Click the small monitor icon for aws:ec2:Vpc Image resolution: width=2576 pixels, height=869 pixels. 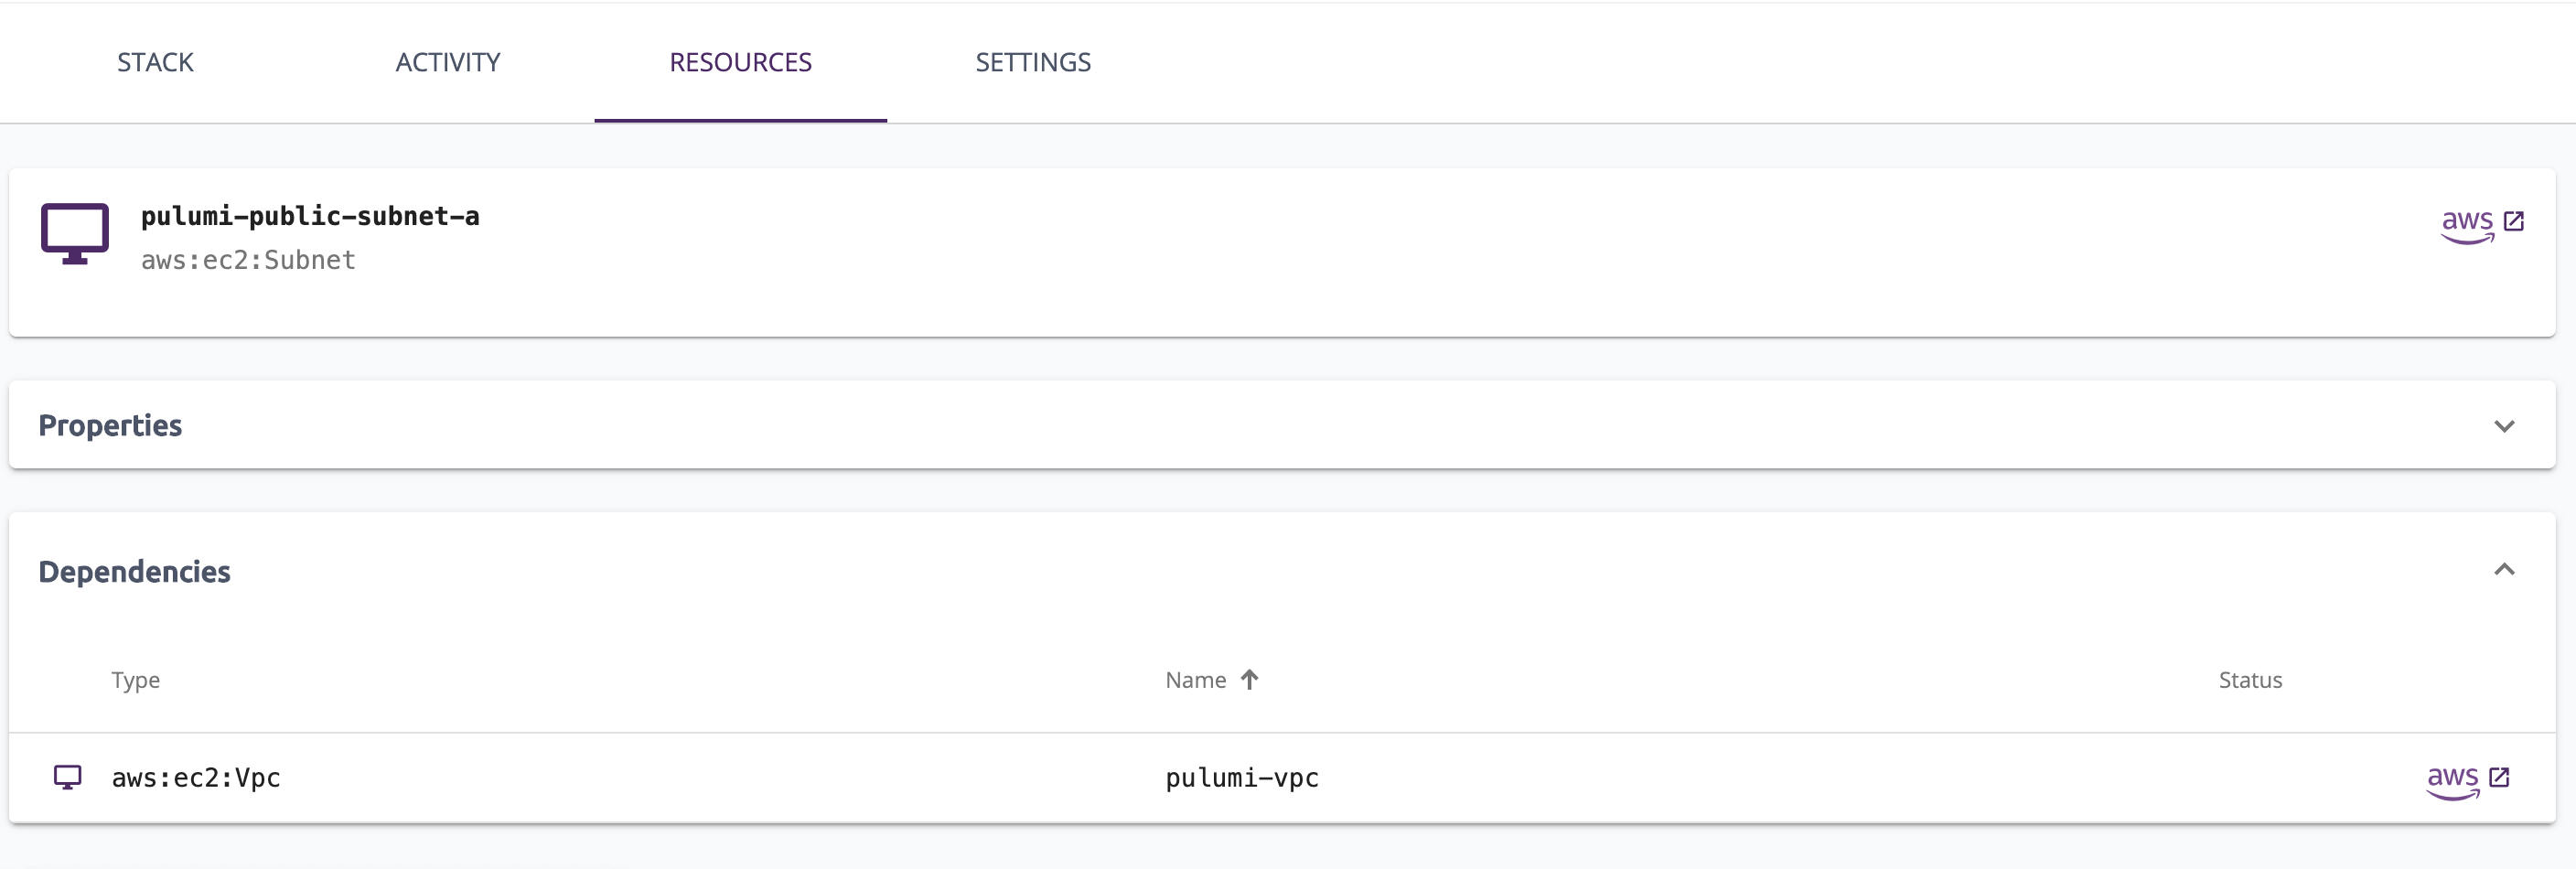click(67, 777)
